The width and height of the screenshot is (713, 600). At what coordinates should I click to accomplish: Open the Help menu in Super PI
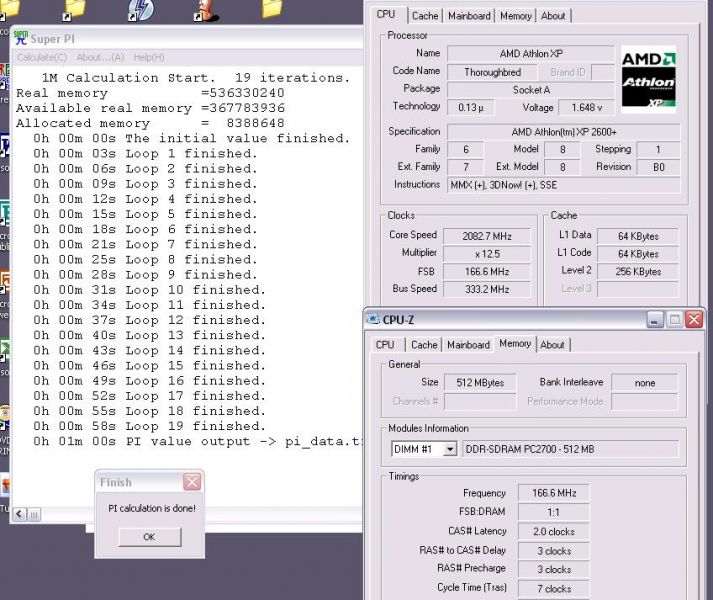click(x=149, y=57)
